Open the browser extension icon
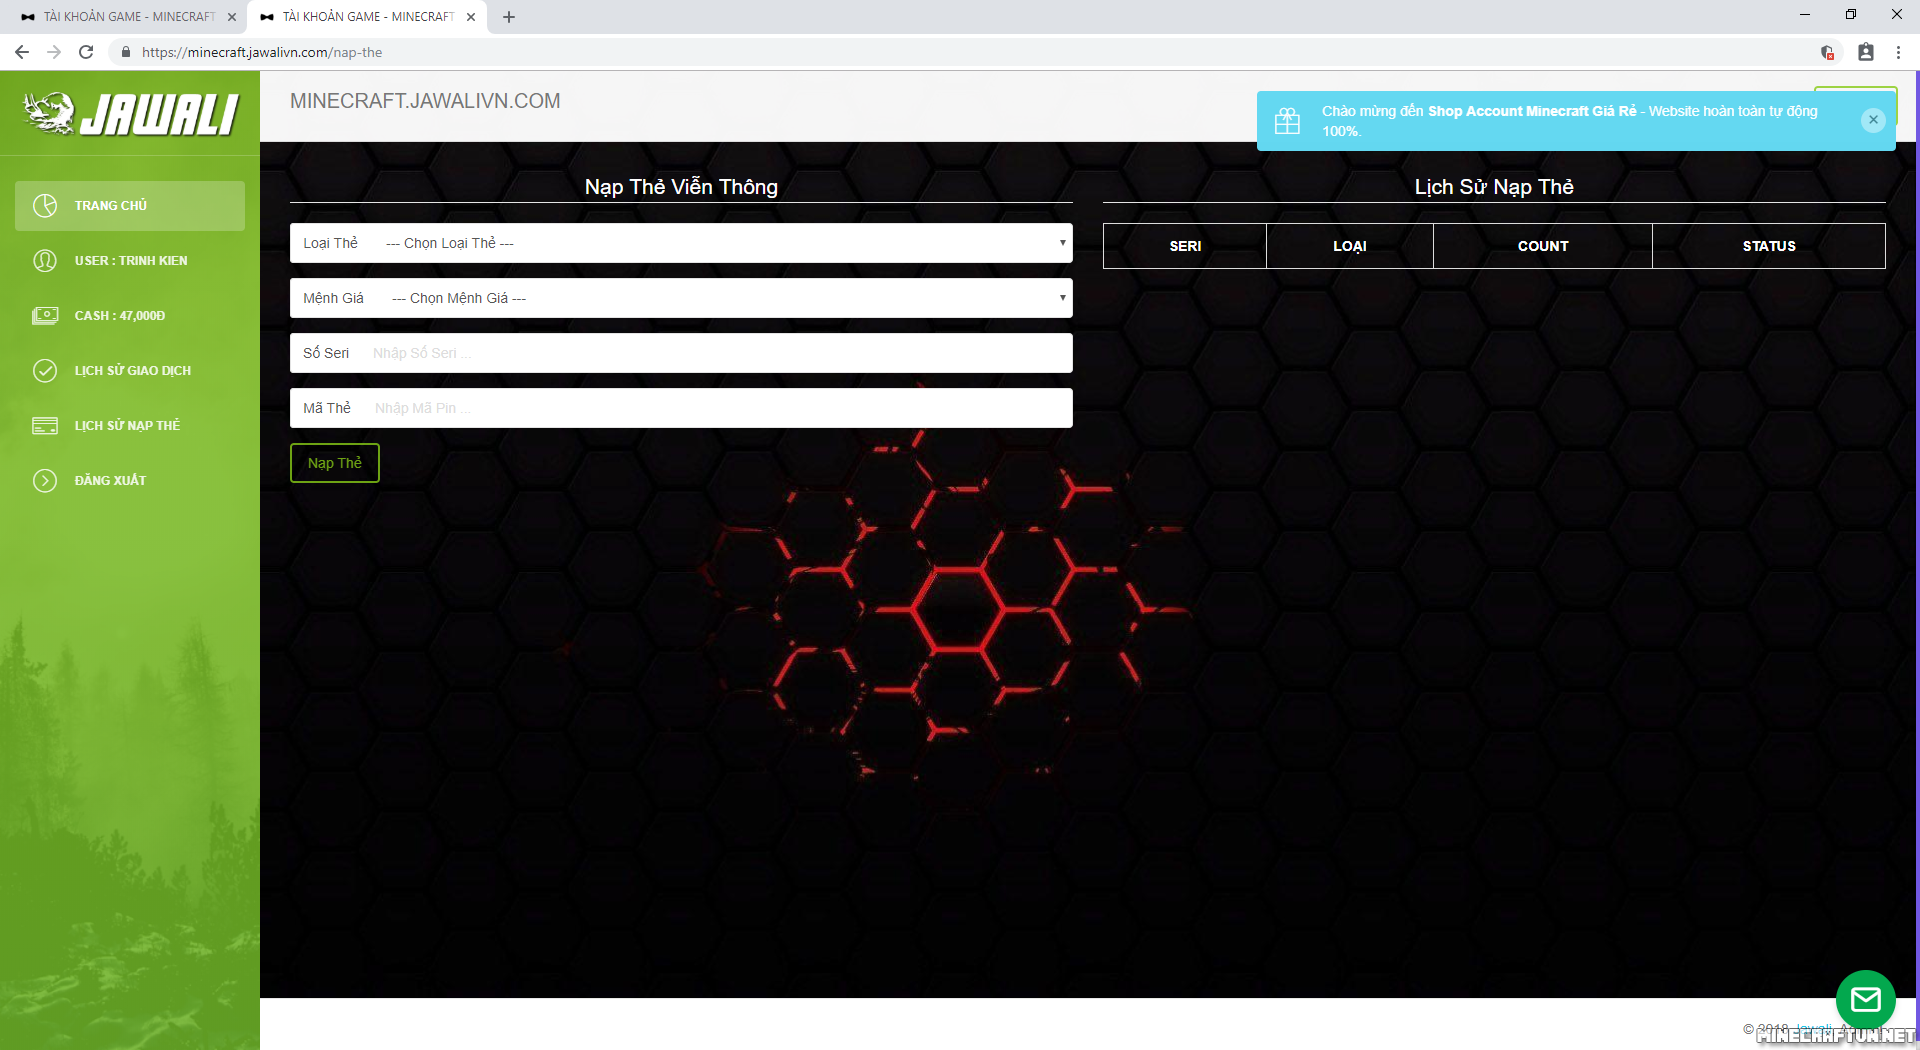 tap(1827, 52)
